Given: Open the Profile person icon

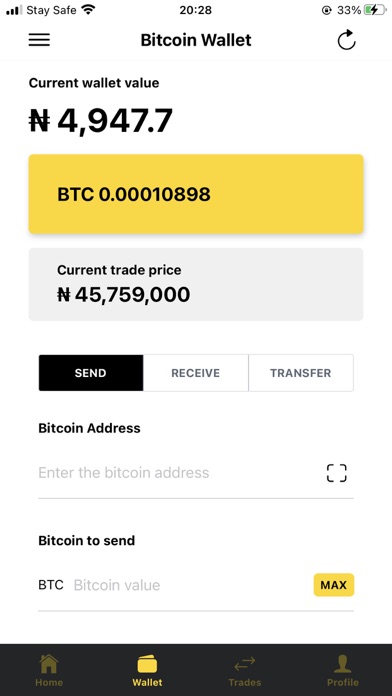Looking at the screenshot, I should pyautogui.click(x=343, y=664).
